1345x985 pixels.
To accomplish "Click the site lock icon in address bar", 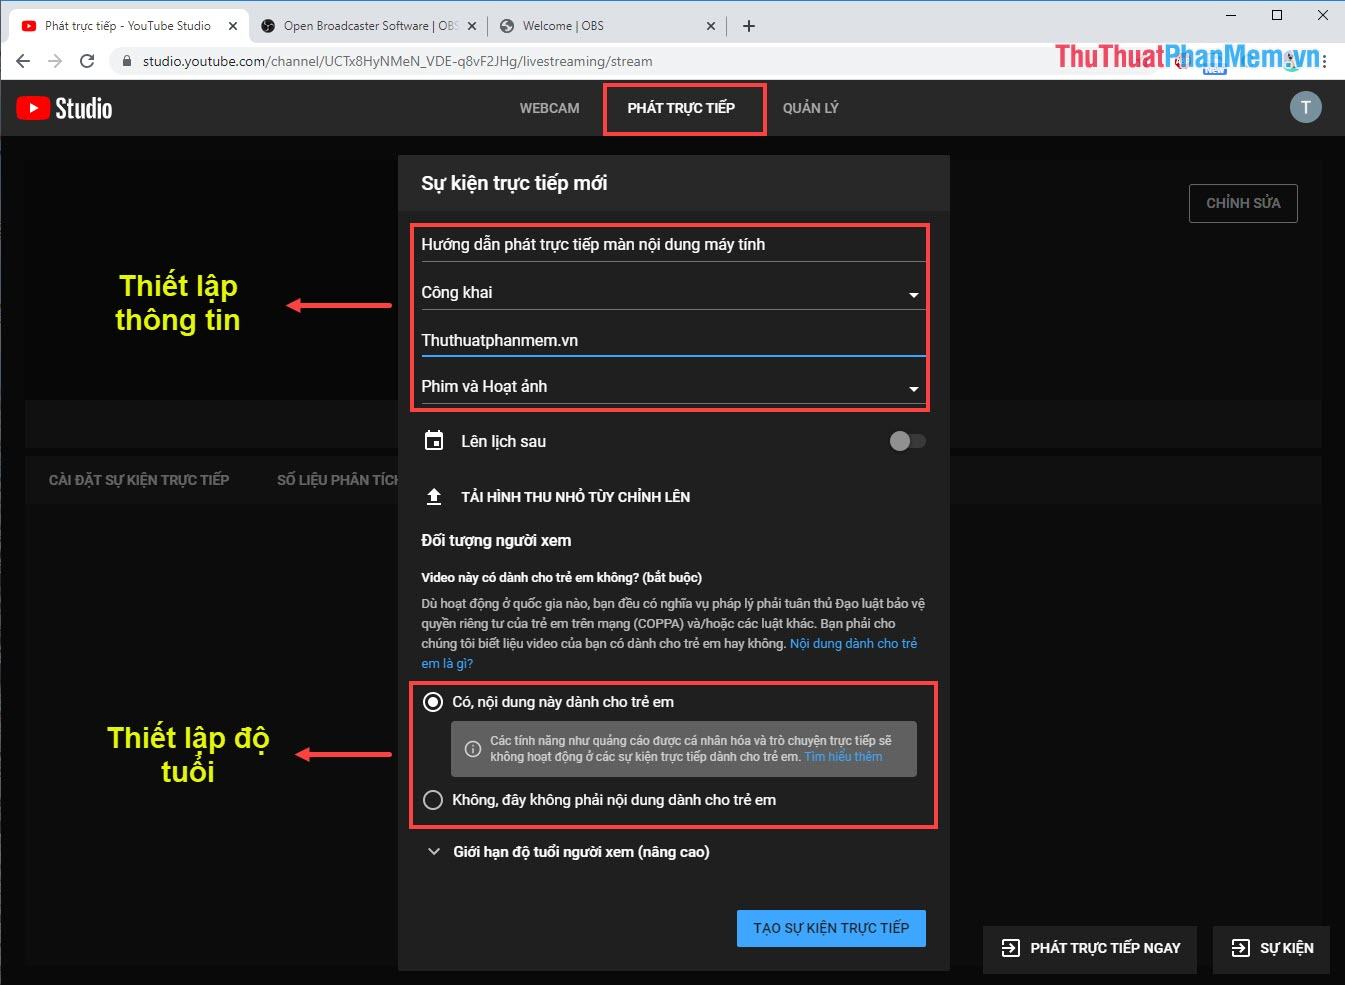I will click(x=126, y=61).
